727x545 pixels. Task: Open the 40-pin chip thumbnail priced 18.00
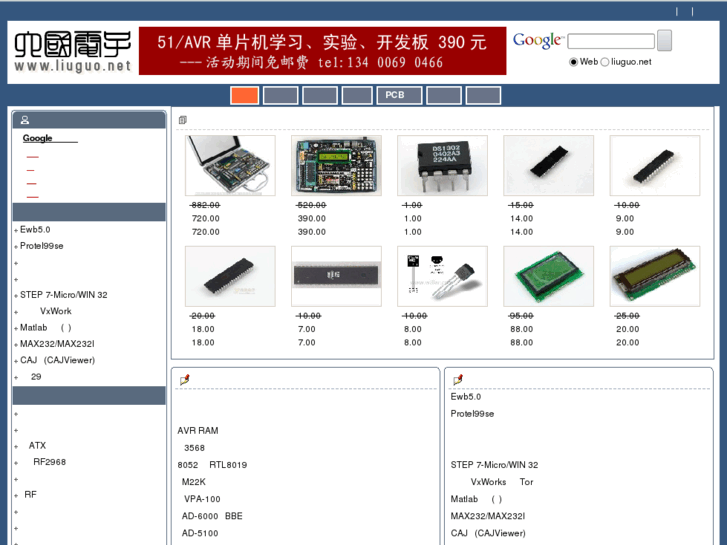point(230,276)
